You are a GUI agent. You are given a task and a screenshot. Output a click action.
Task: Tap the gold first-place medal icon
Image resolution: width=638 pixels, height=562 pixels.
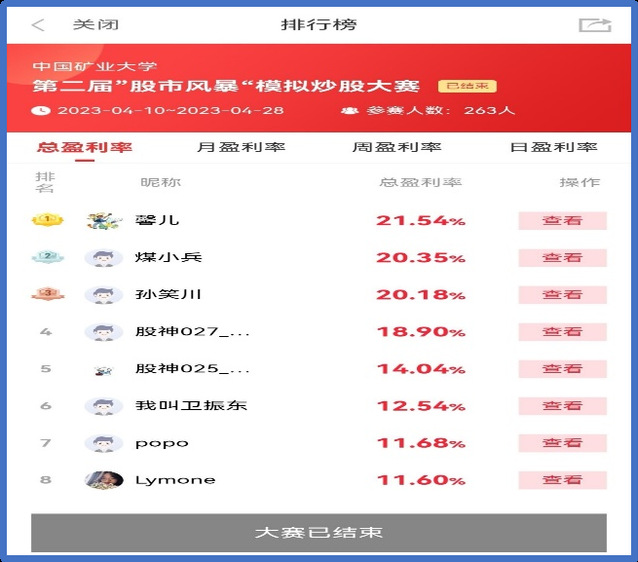(46, 220)
